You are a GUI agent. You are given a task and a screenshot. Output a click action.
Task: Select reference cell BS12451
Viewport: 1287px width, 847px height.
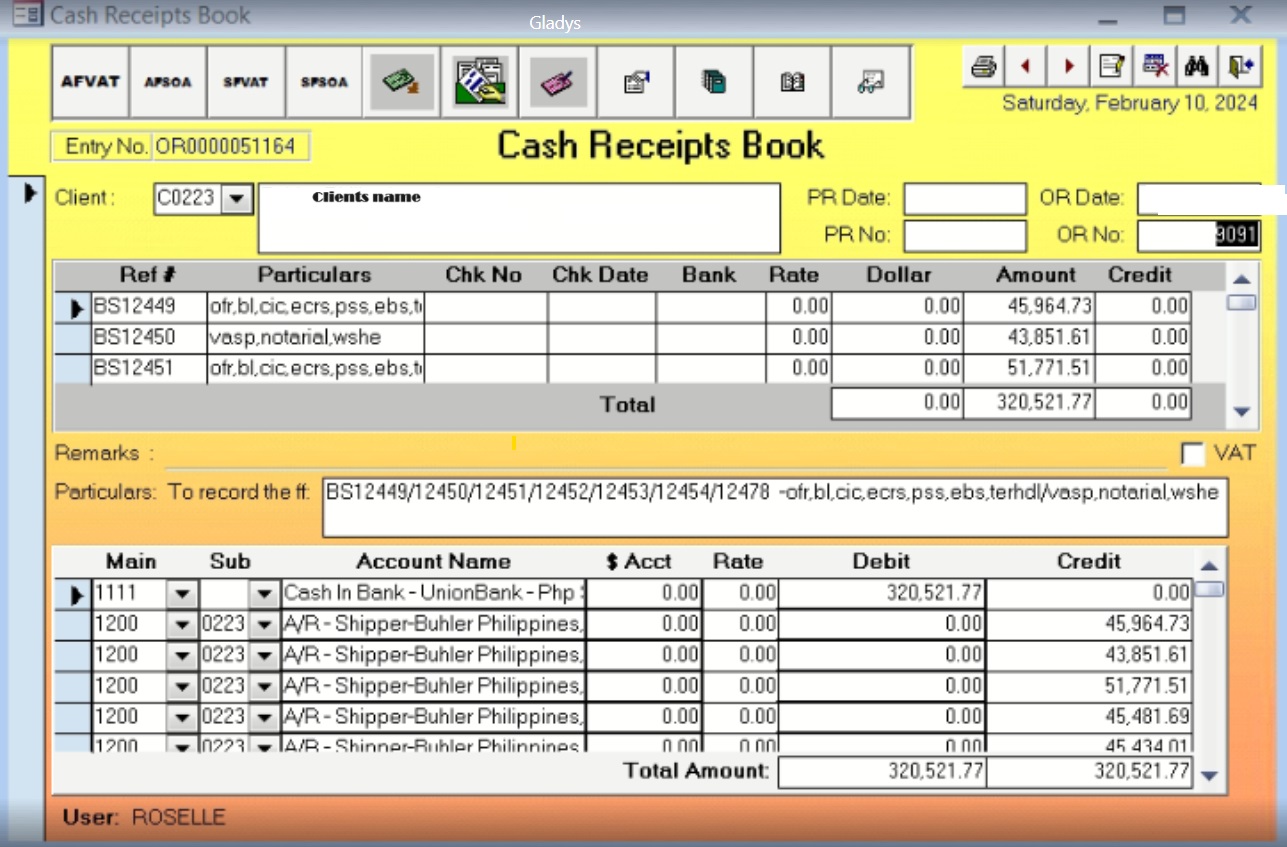(148, 368)
